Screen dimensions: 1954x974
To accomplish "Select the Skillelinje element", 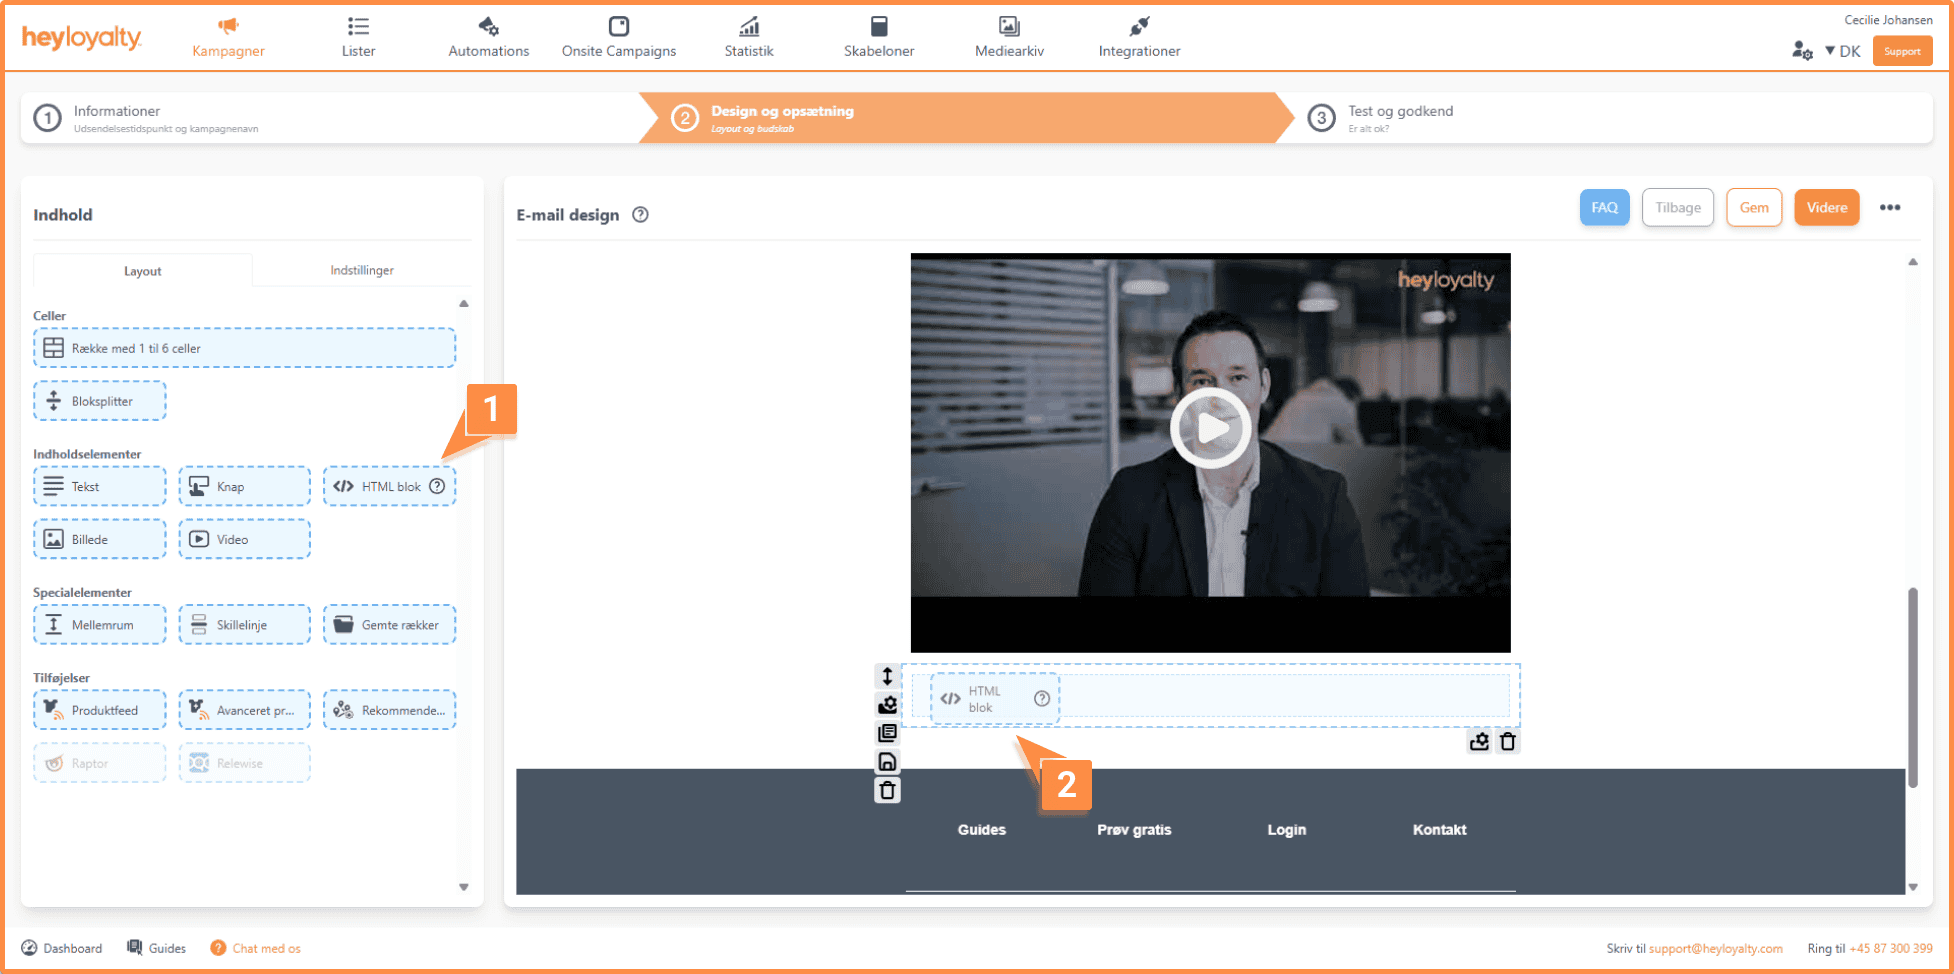I will (244, 625).
